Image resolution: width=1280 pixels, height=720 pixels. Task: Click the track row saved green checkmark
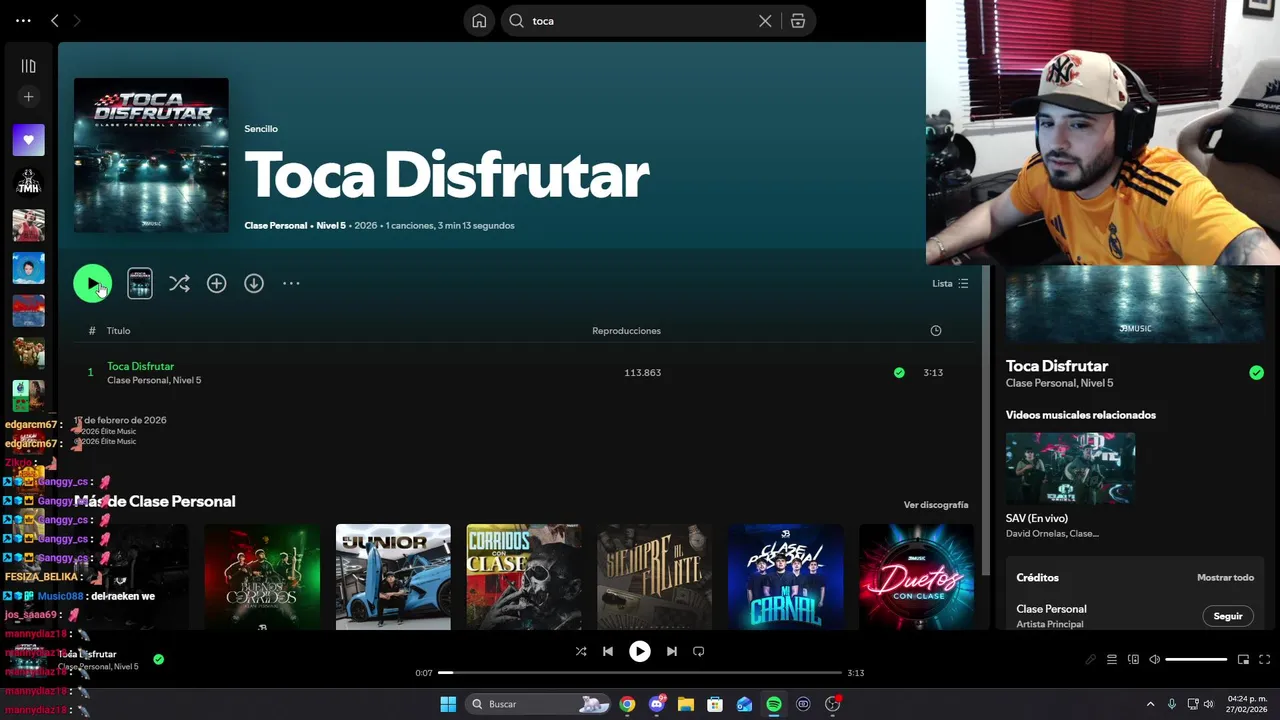click(899, 373)
